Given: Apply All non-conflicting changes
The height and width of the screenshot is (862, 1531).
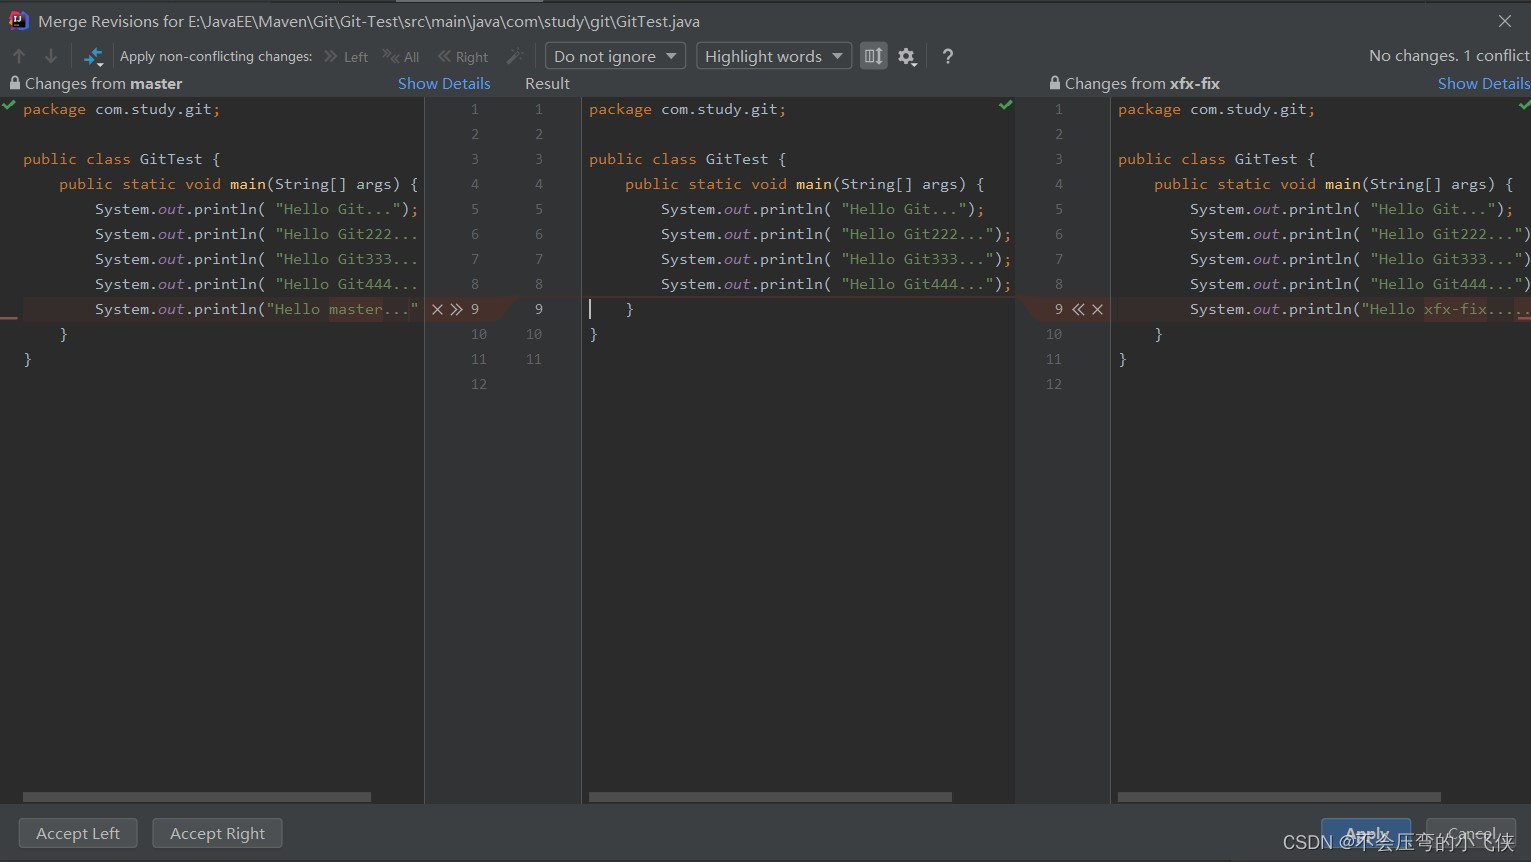Looking at the screenshot, I should (401, 57).
